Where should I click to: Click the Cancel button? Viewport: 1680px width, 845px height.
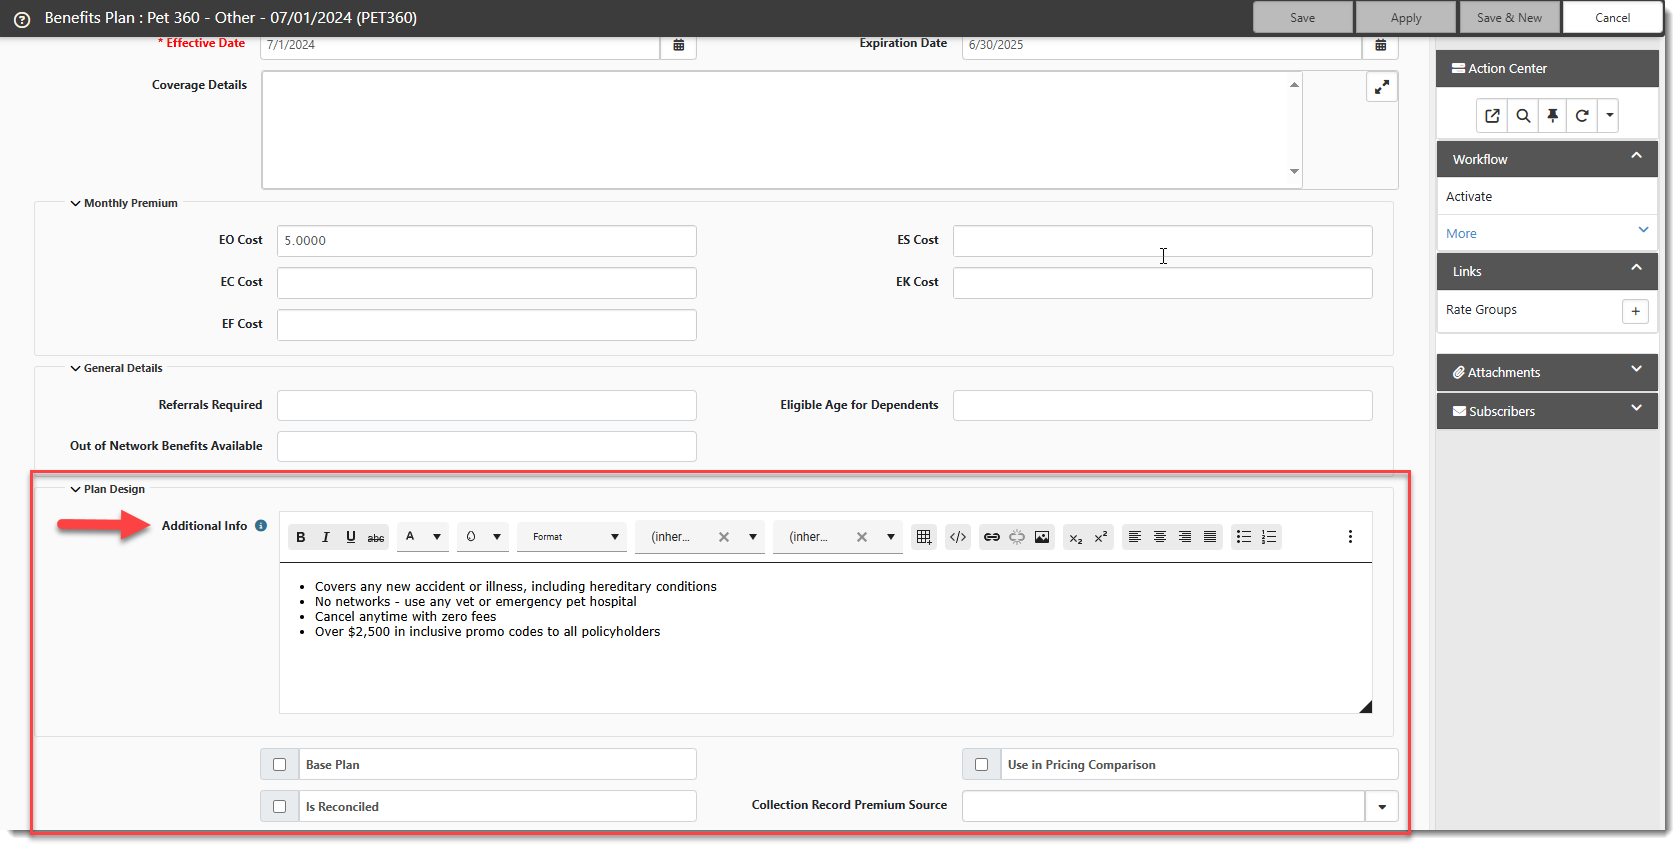click(x=1612, y=18)
